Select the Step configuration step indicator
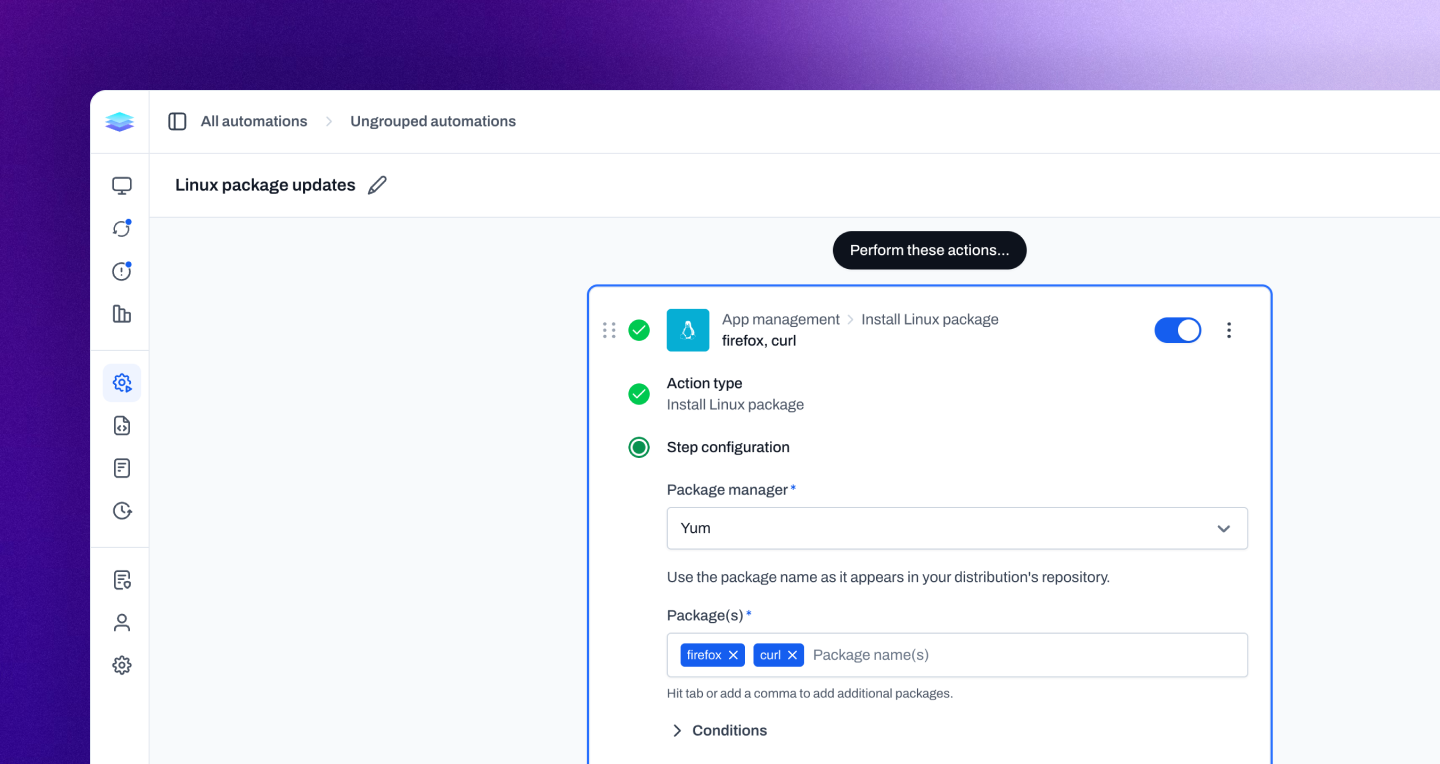This screenshot has height=764, width=1440. tap(639, 447)
